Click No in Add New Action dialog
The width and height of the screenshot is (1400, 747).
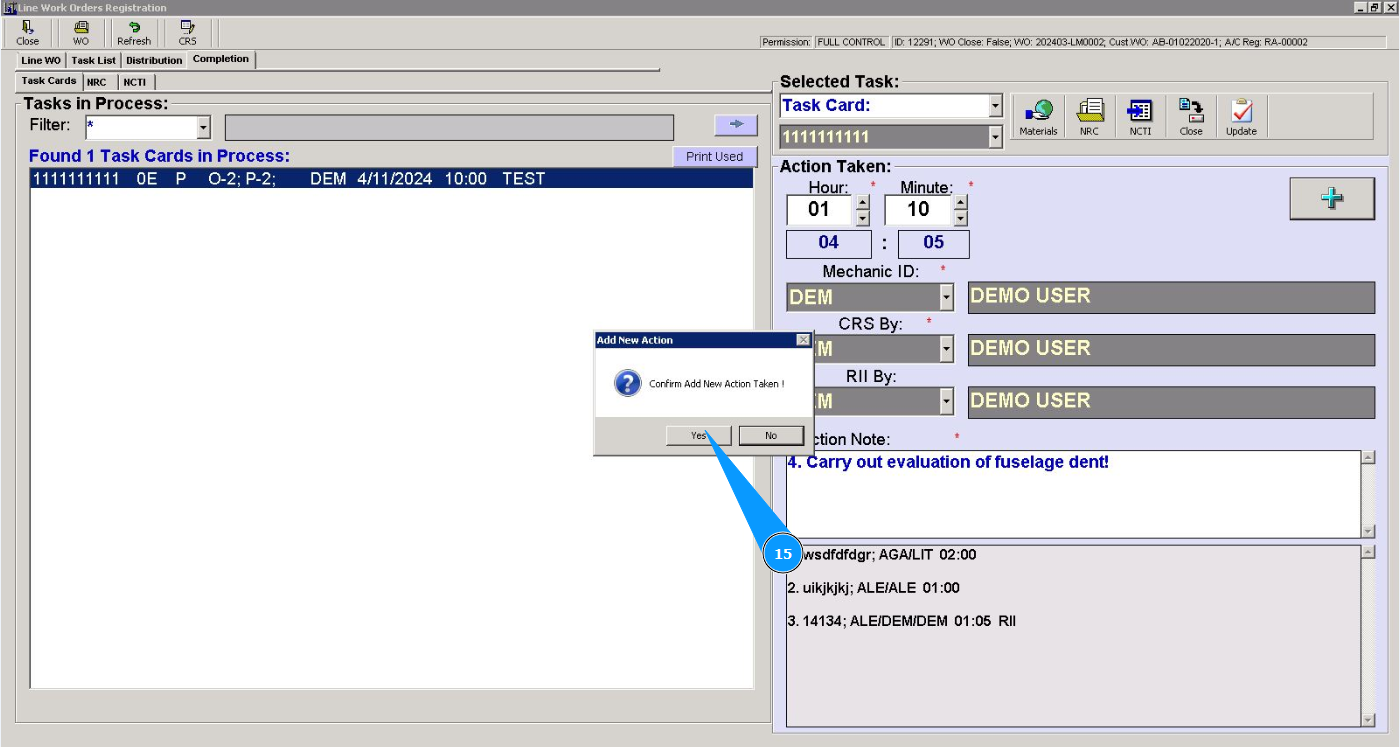click(771, 435)
